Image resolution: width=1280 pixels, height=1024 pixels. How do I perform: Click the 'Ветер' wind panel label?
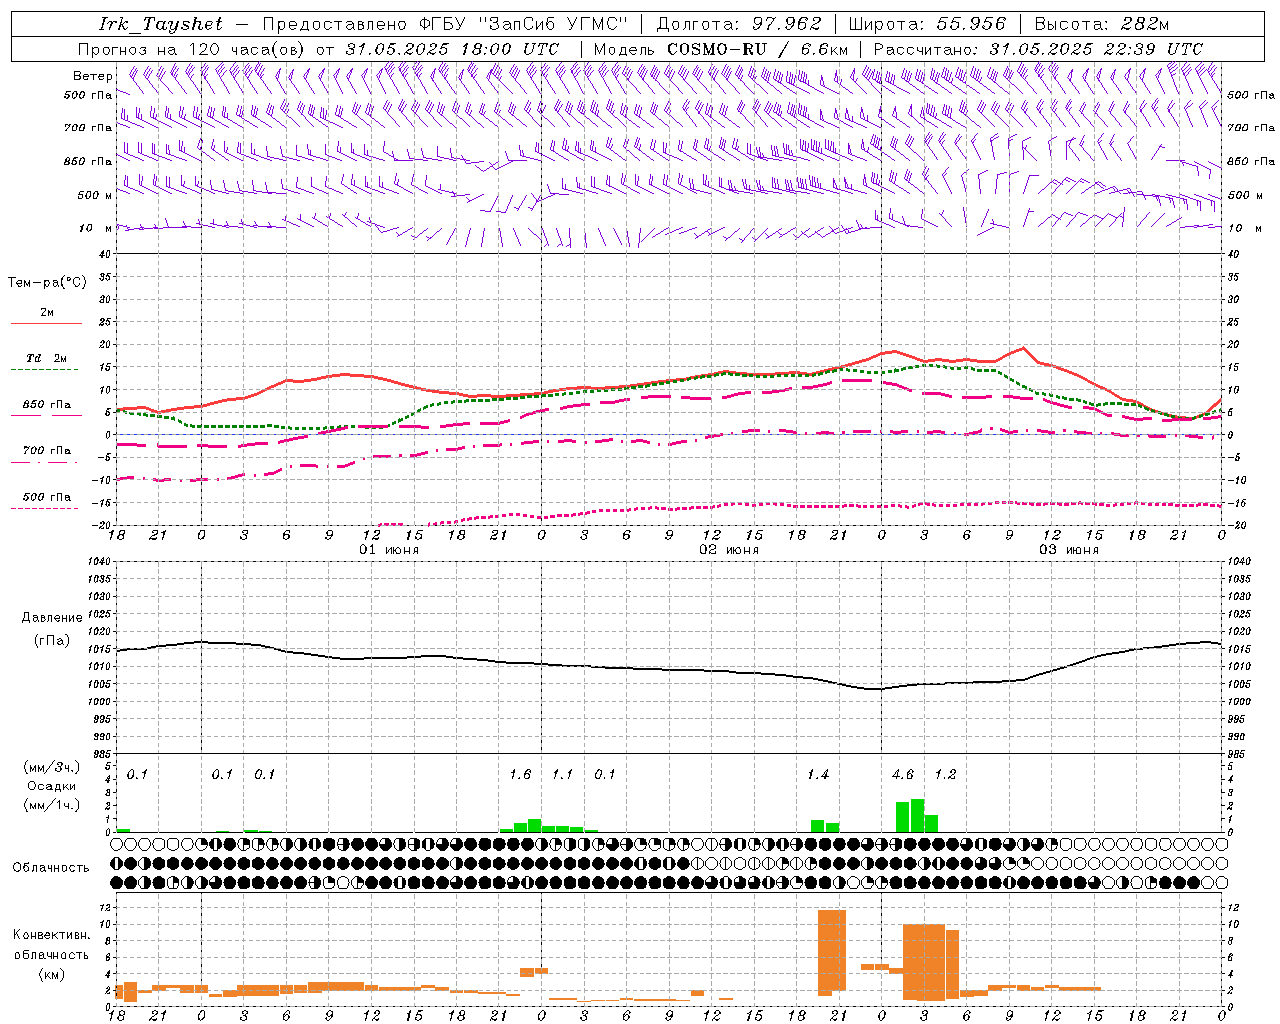(x=93, y=76)
